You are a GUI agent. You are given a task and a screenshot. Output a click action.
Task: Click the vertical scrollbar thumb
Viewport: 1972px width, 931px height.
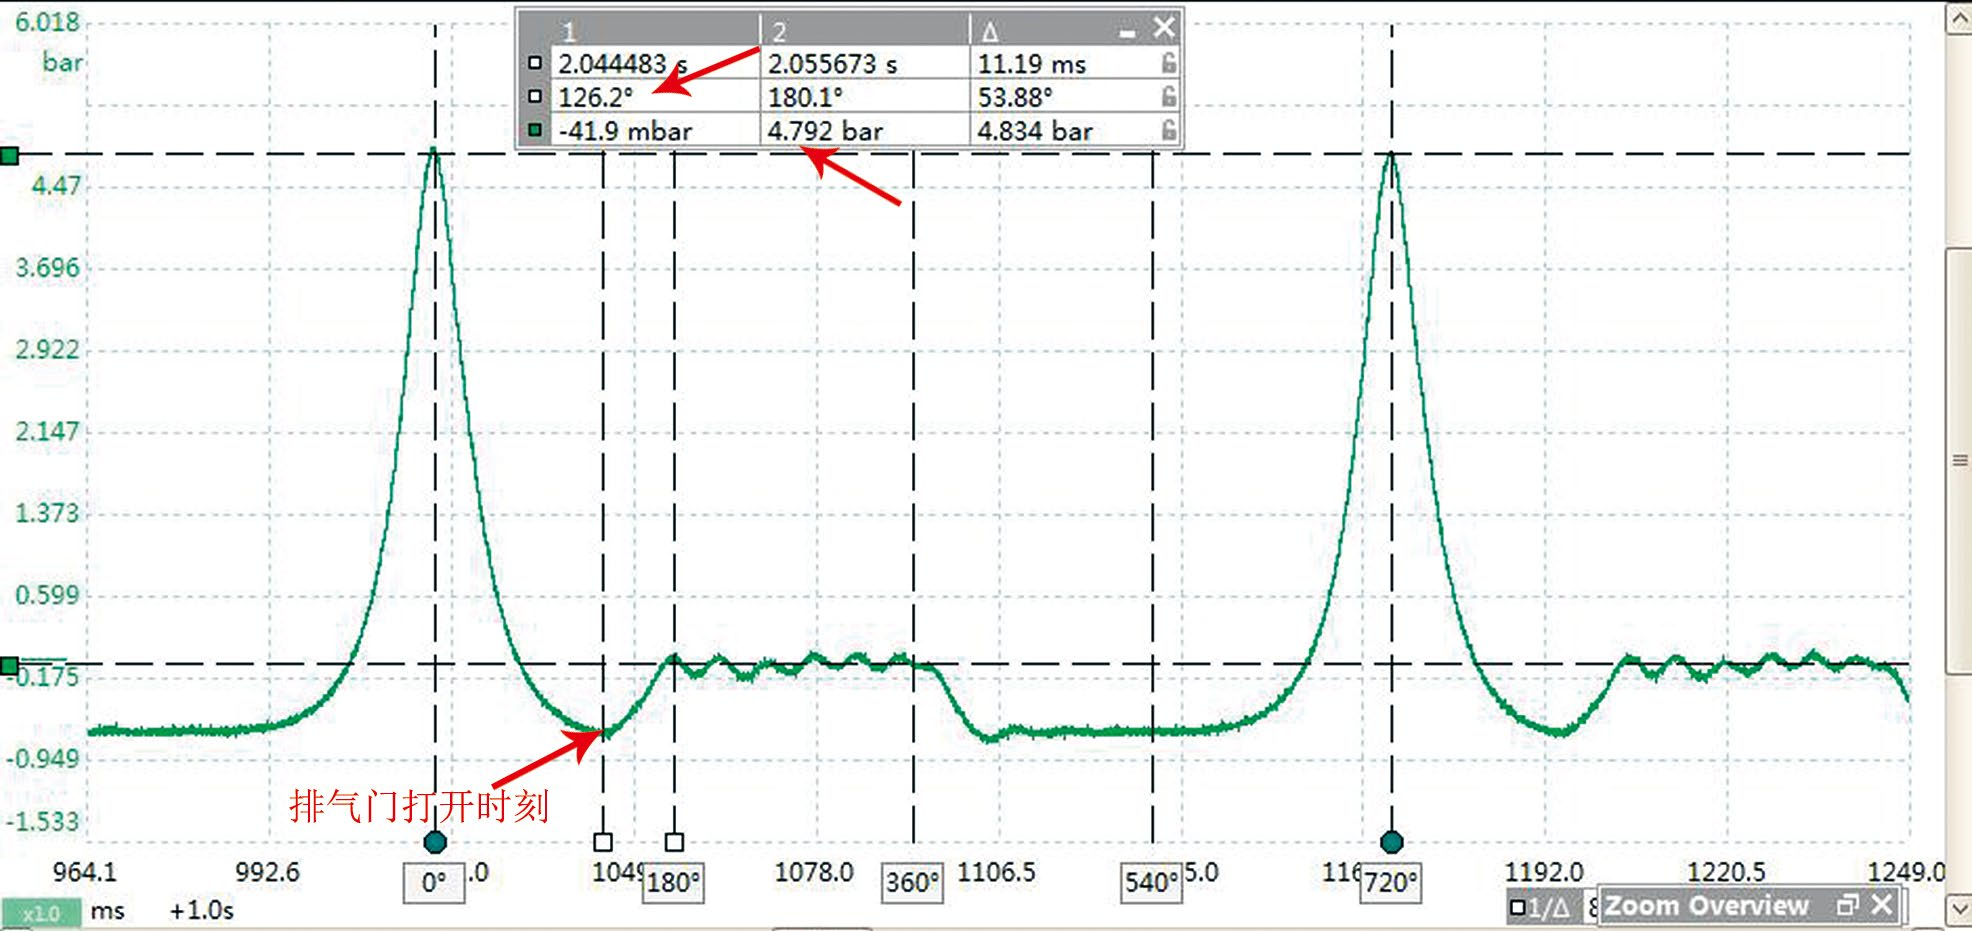coord(1959,460)
